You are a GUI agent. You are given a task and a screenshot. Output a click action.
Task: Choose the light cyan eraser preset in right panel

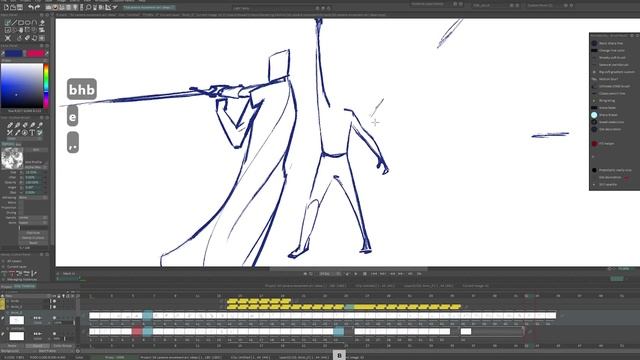[x=594, y=115]
